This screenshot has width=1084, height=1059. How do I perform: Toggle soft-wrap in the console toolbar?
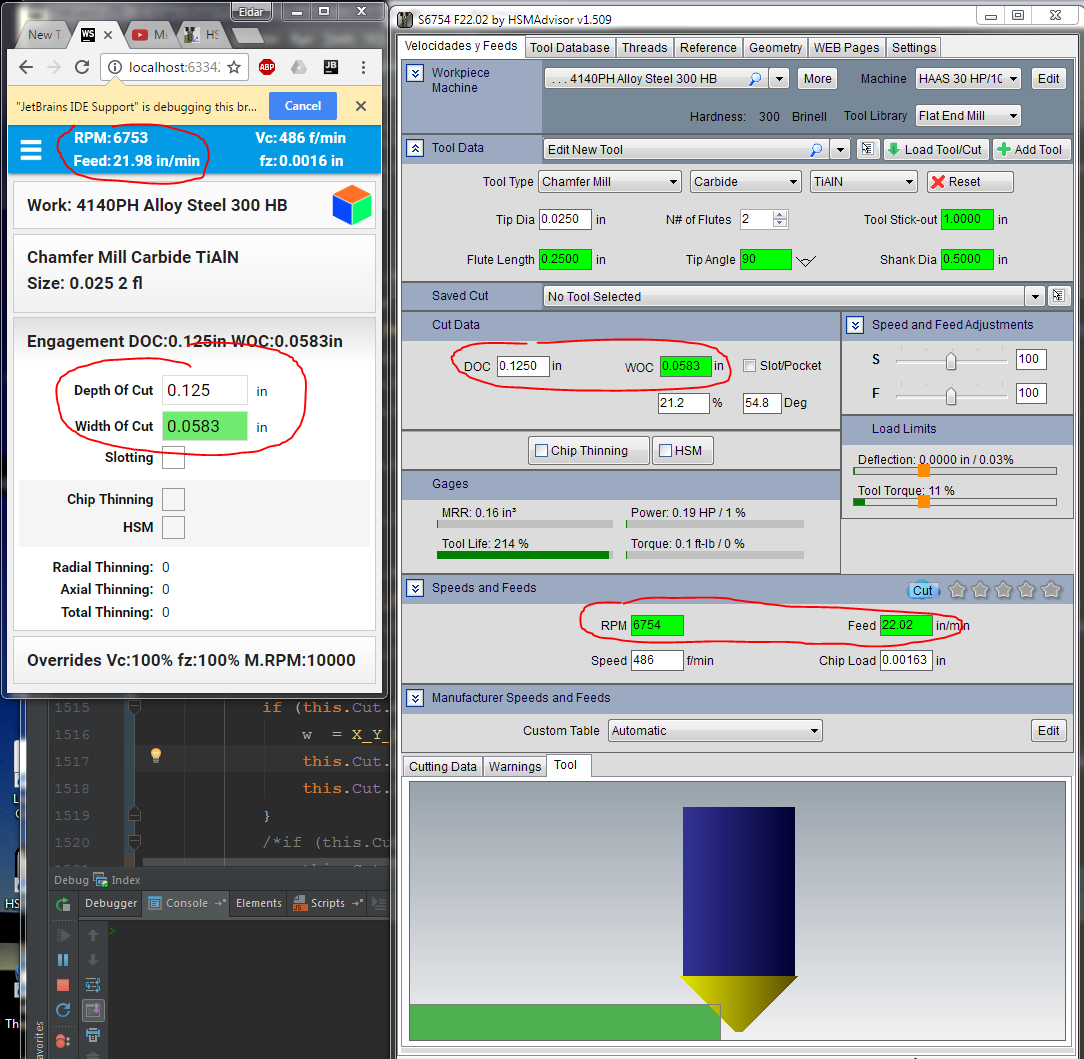(93, 985)
